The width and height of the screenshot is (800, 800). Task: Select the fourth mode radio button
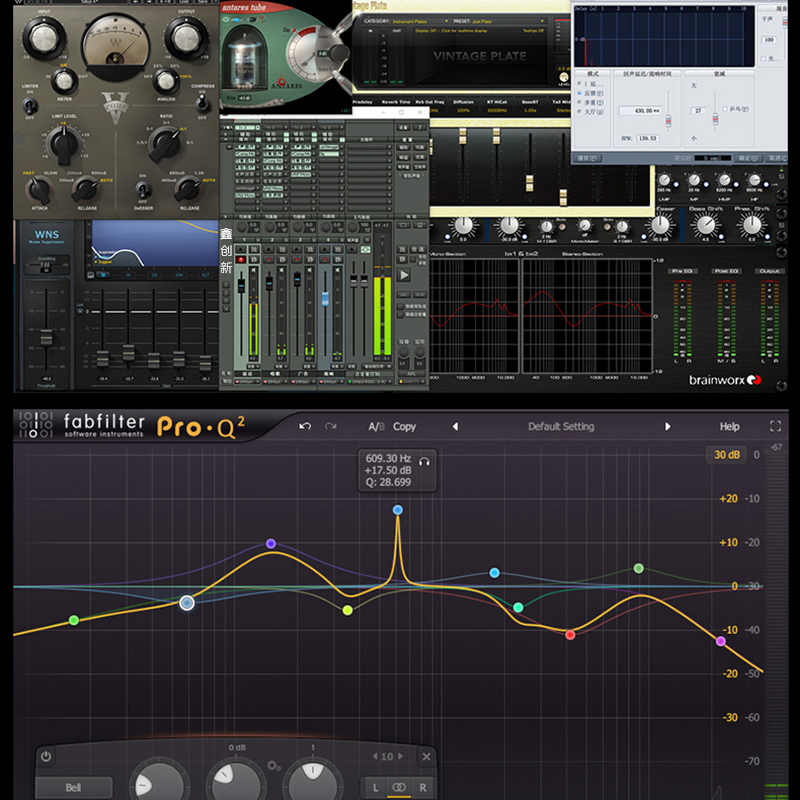tap(580, 111)
